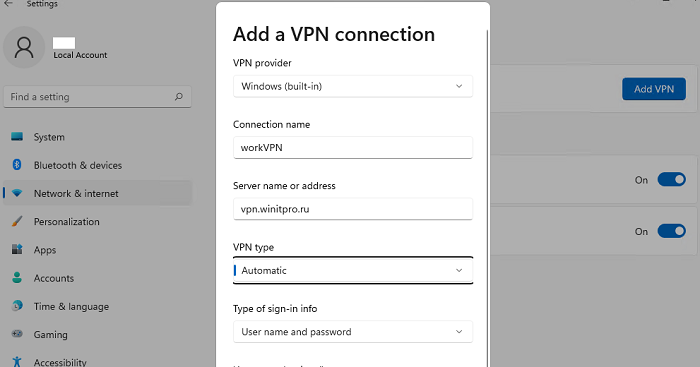Expand Type of sign-in info dropdown
This screenshot has height=367, width=700.
pyautogui.click(x=353, y=332)
